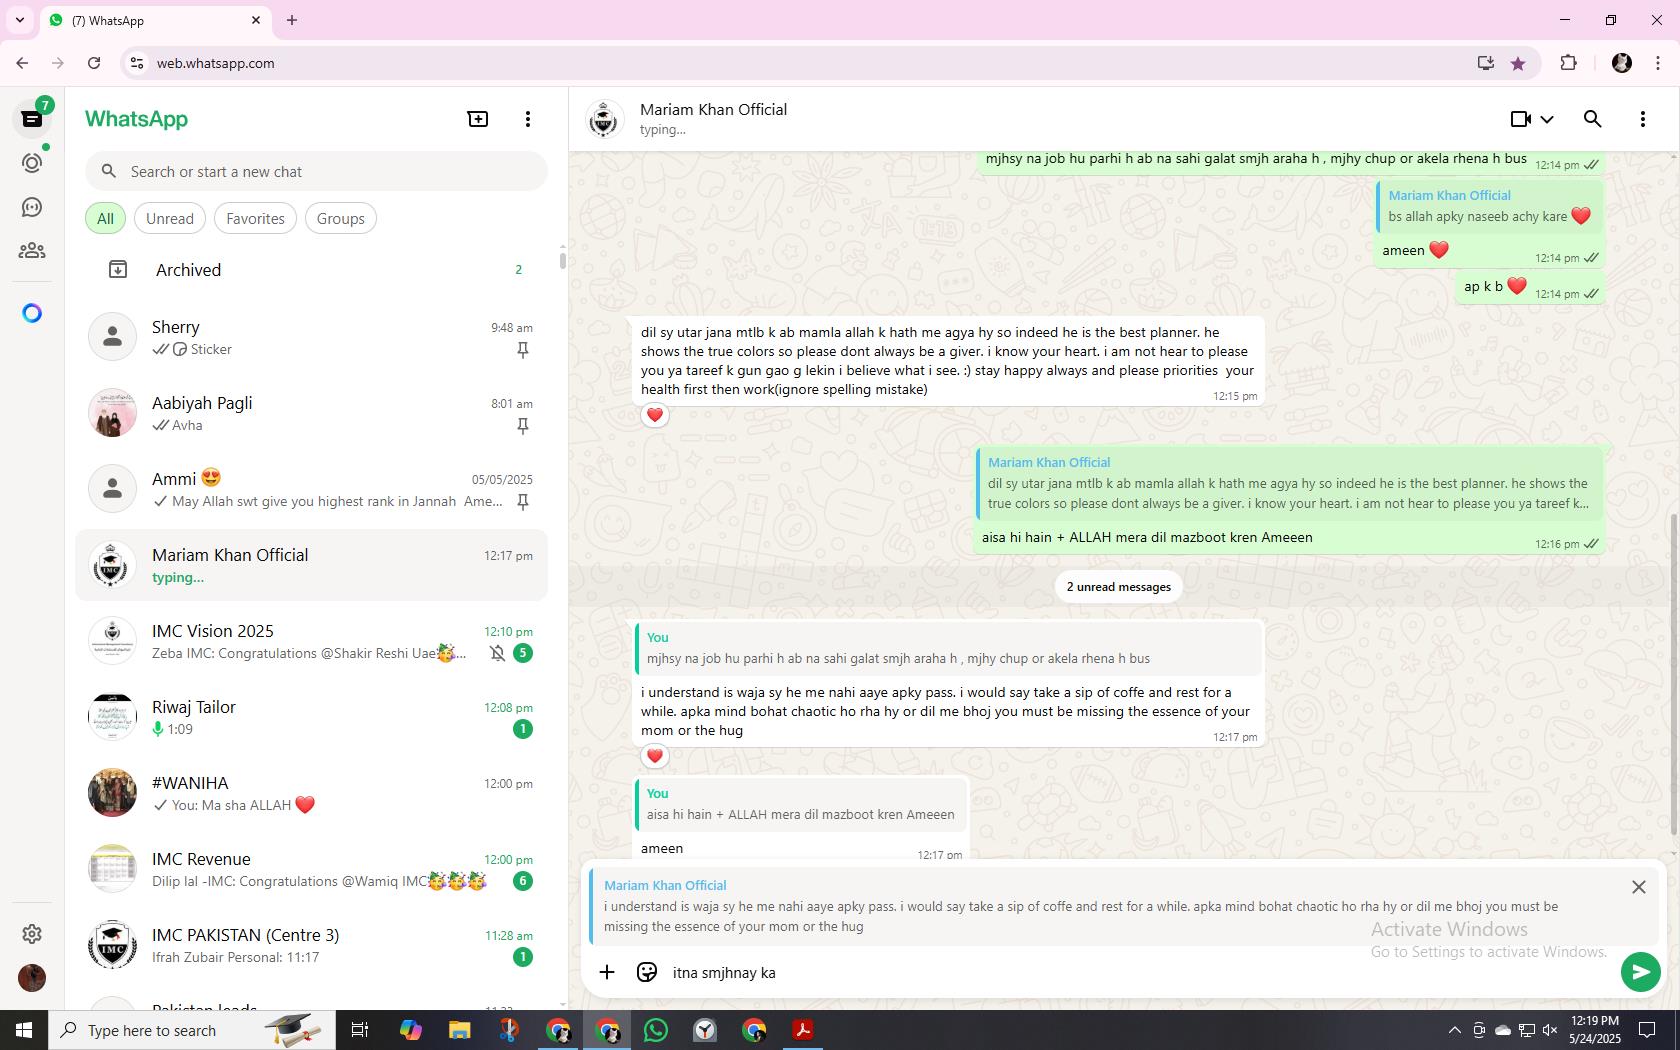This screenshot has height=1050, width=1680.
Task: Reload the page
Action: tap(94, 63)
